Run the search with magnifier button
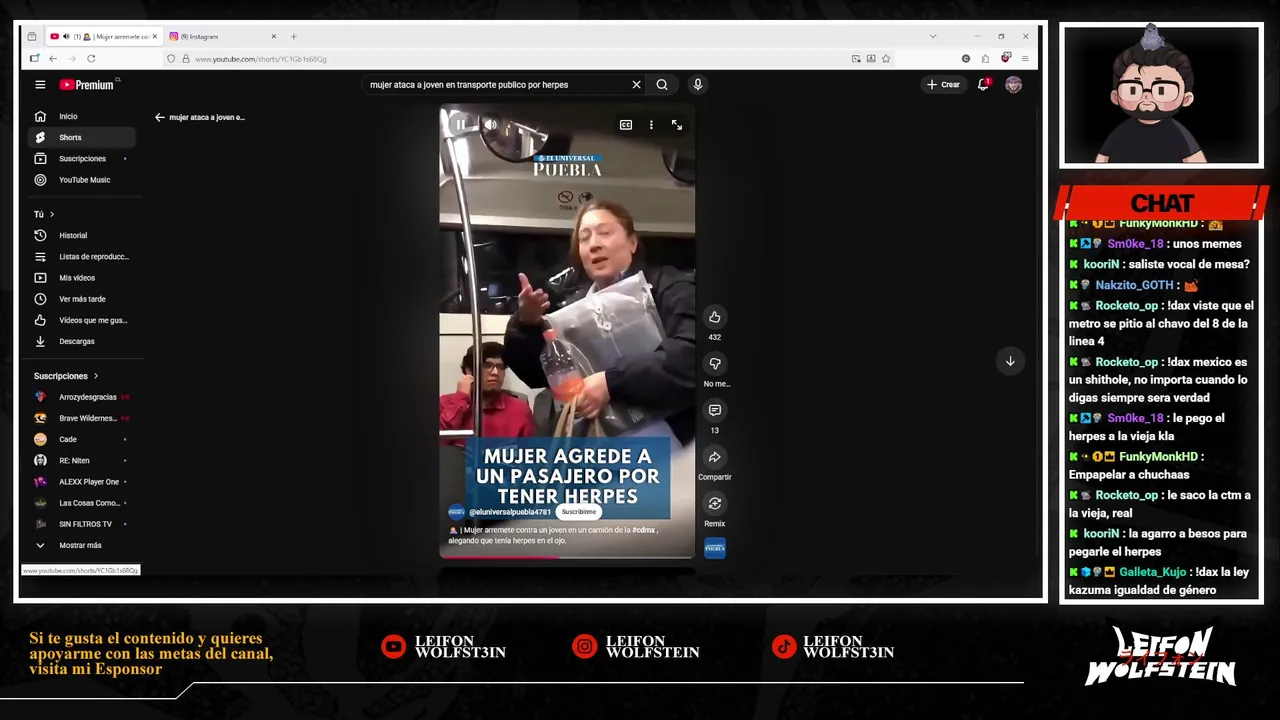Viewport: 1280px width, 720px height. [x=662, y=85]
